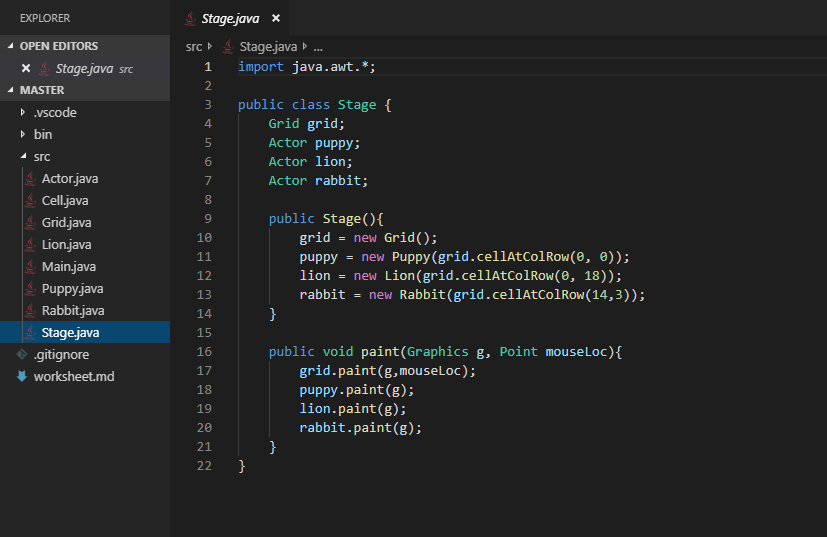The width and height of the screenshot is (827, 537).
Task: Click 'Grid grid;' declaration on line 4
Action: click(x=306, y=124)
